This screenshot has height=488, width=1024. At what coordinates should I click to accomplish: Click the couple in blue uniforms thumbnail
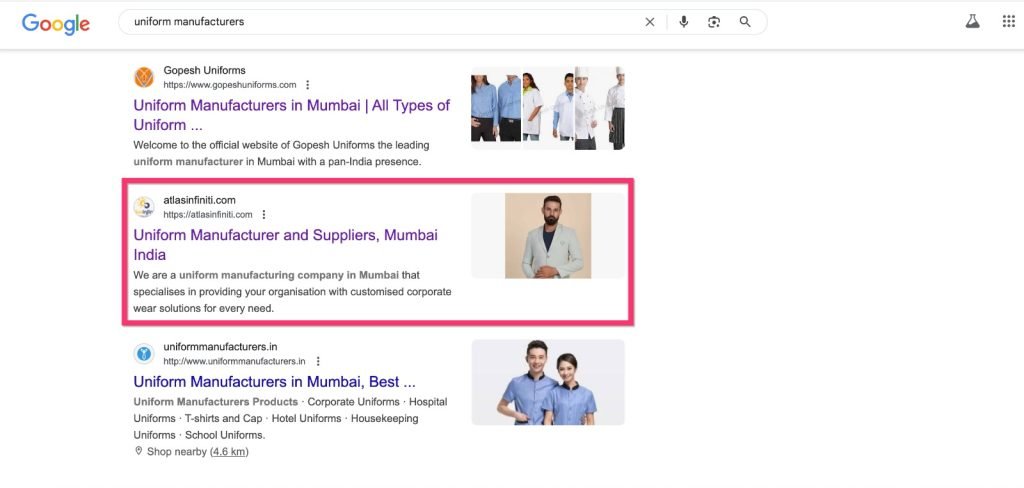pyautogui.click(x=548, y=382)
